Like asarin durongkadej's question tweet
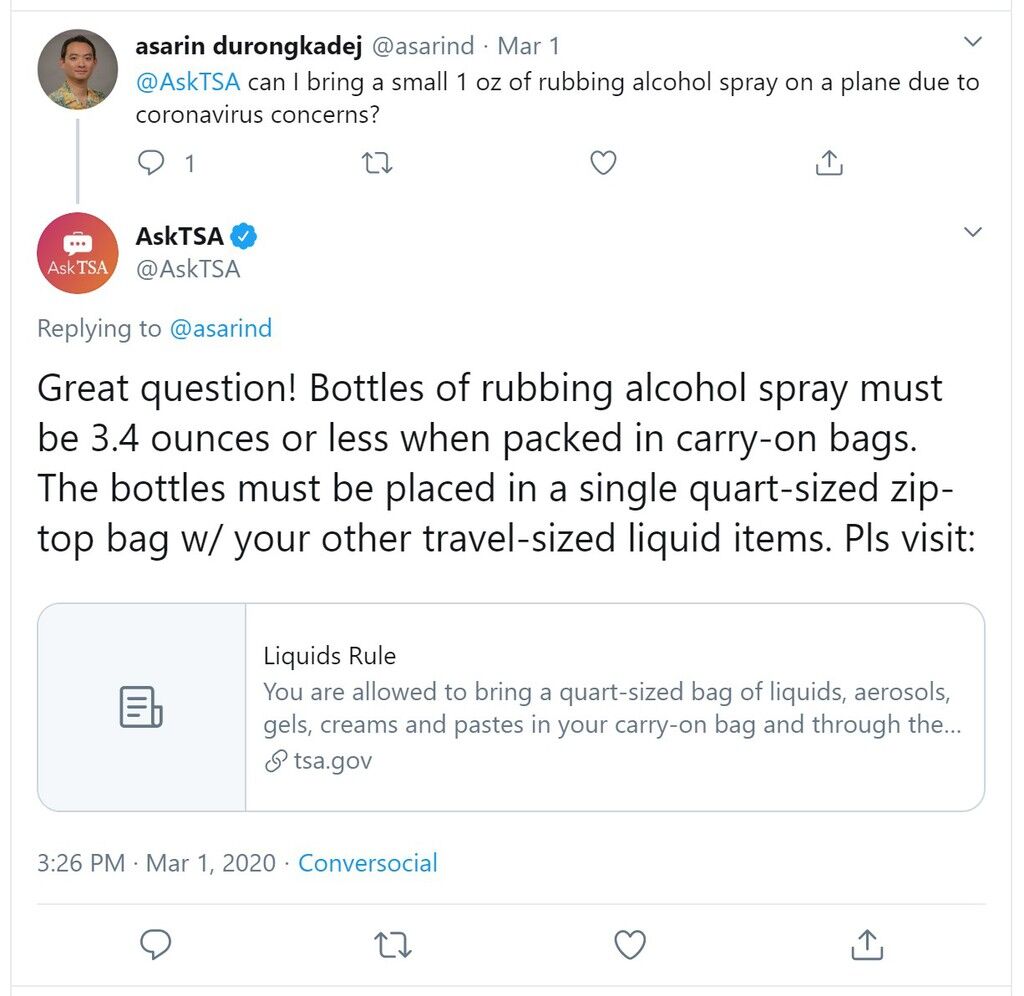Image resolution: width=1024 pixels, height=996 pixels. (x=603, y=163)
